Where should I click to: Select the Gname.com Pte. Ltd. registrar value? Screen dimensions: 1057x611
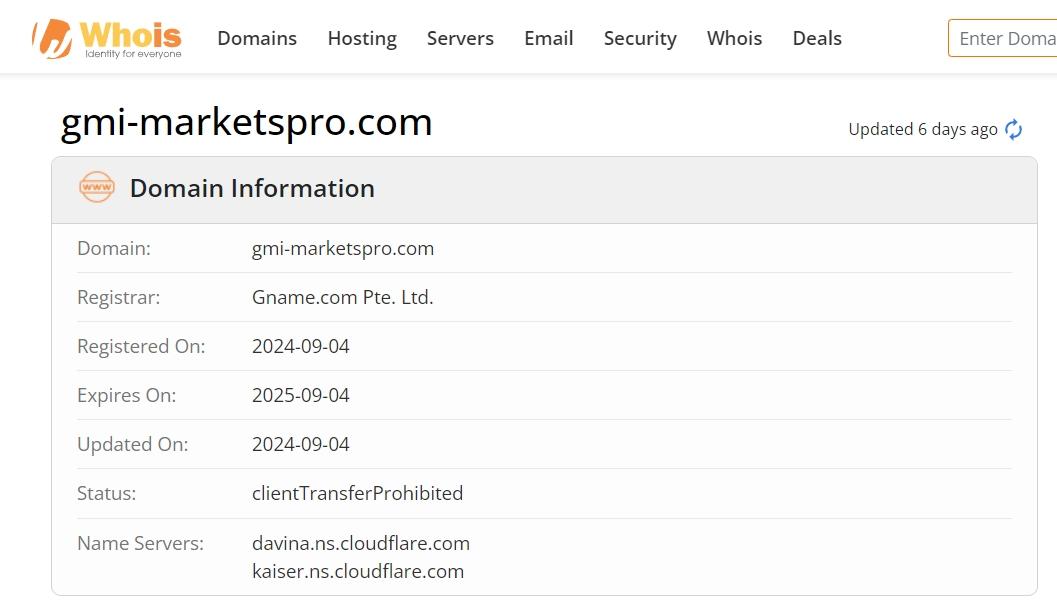click(342, 297)
